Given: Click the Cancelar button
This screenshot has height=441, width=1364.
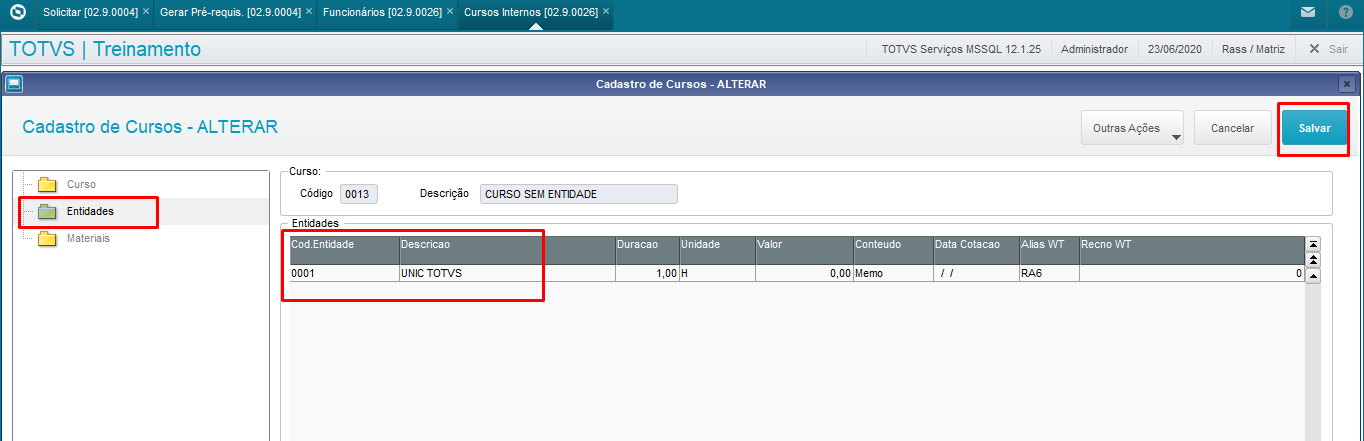Looking at the screenshot, I should click(1232, 128).
